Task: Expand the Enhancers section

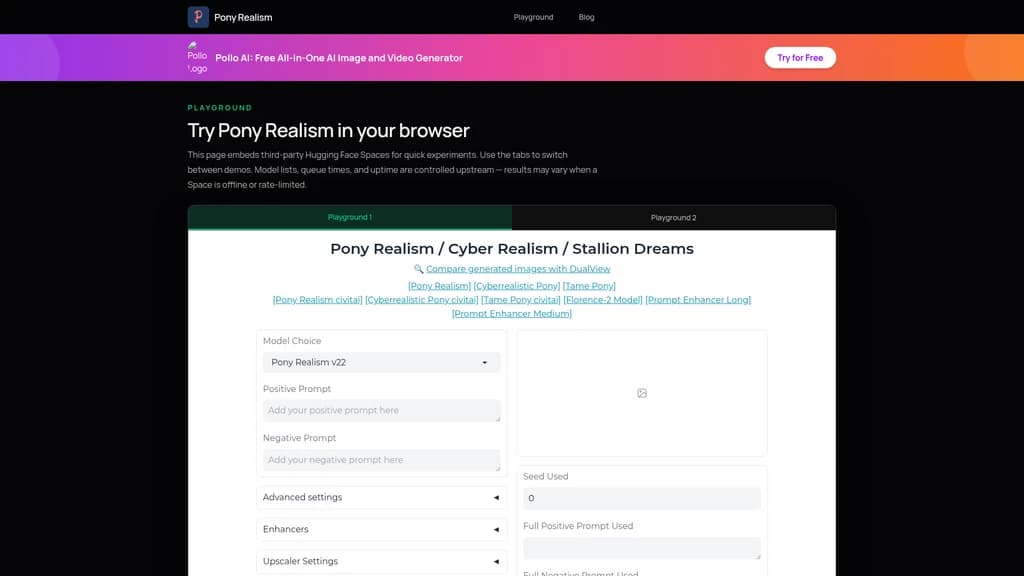Action: click(x=381, y=530)
